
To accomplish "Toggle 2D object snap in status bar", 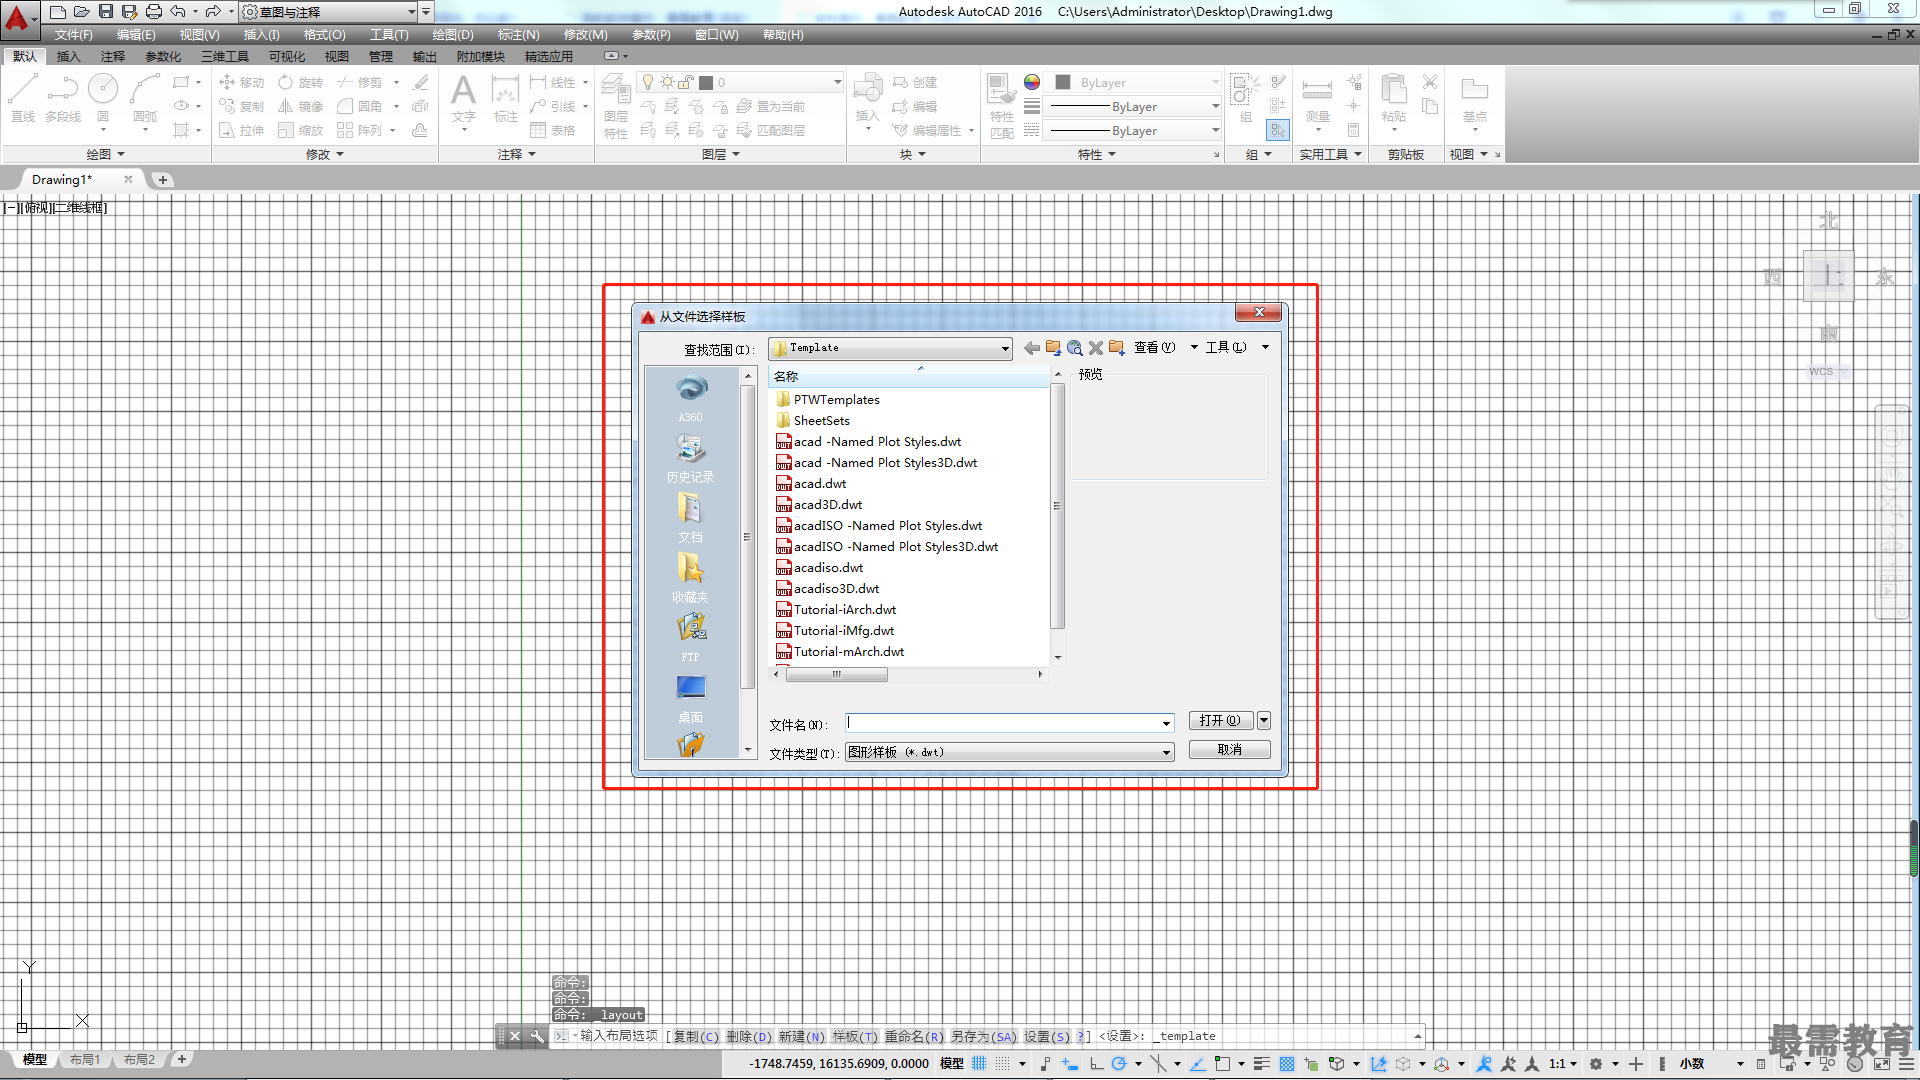I will click(x=1222, y=1064).
